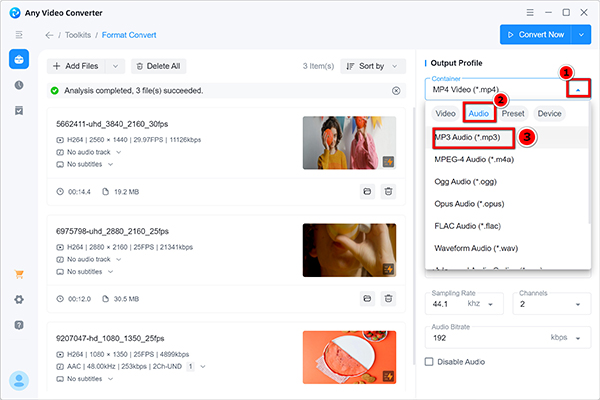The height and width of the screenshot is (400, 600).
Task: Collapse the sidebar menu icon
Action: click(x=19, y=35)
